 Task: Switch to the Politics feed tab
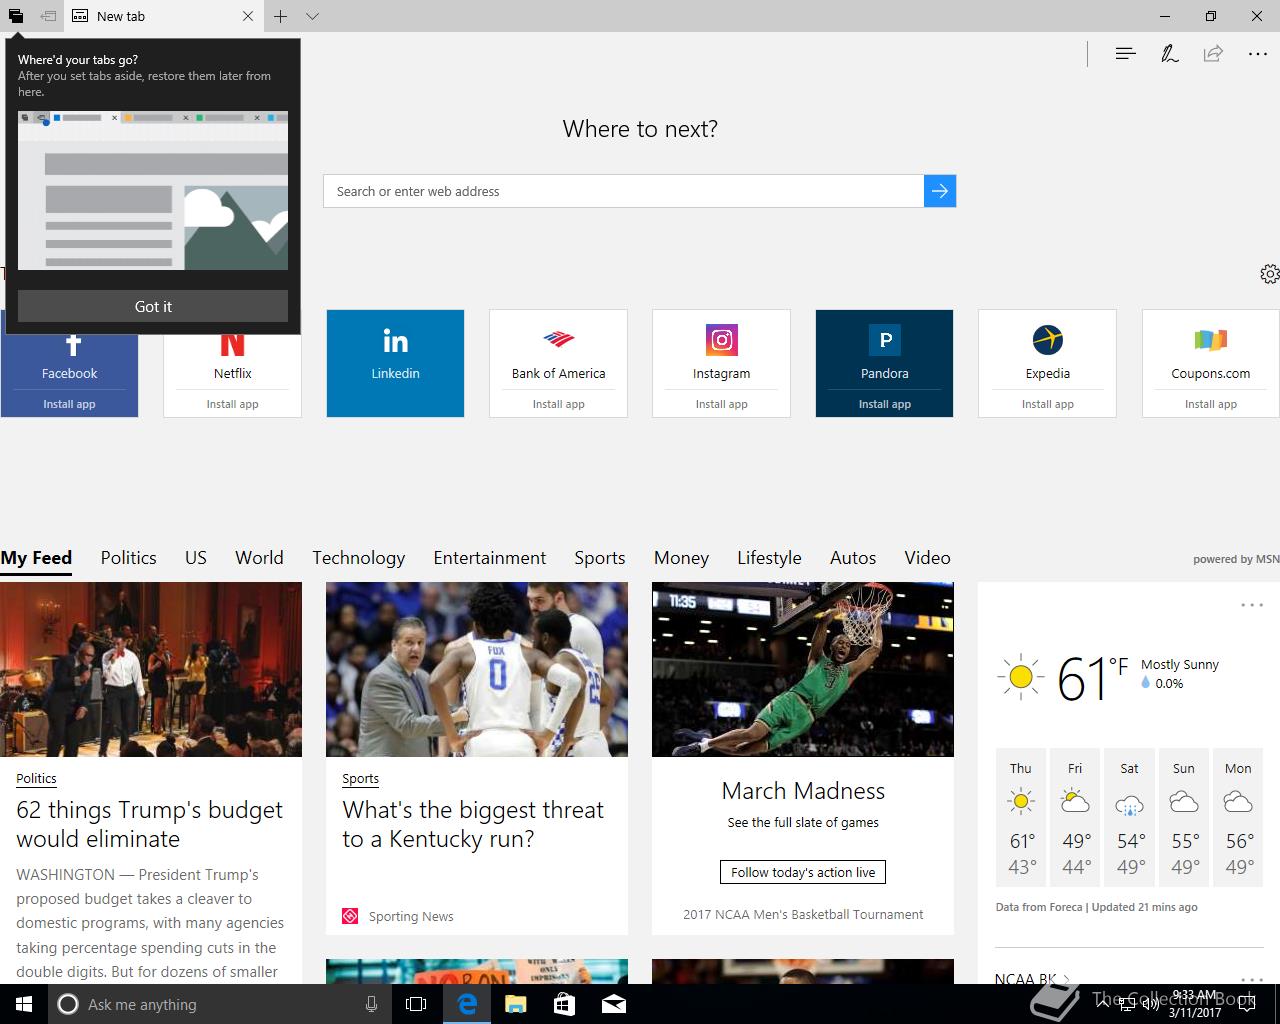click(128, 558)
